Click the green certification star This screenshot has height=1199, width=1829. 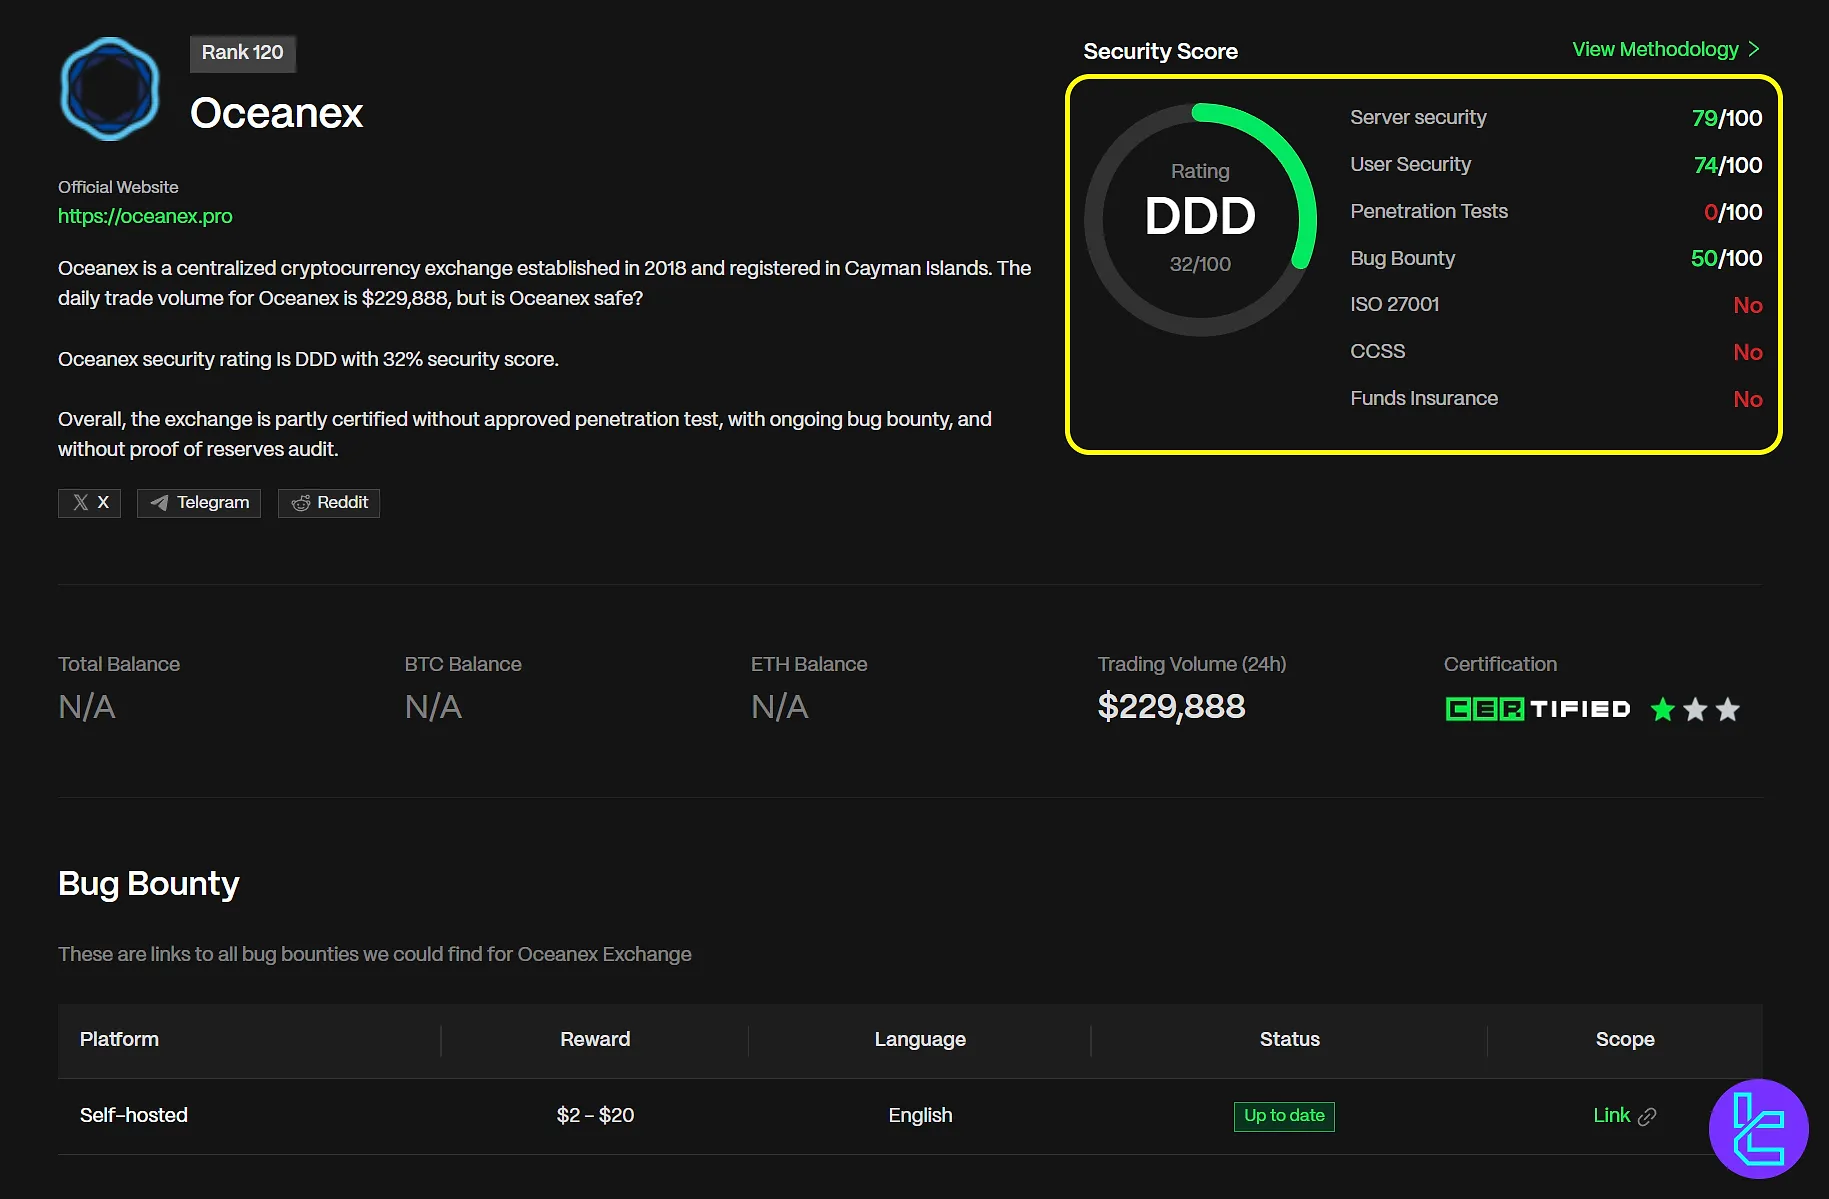[x=1663, y=710]
